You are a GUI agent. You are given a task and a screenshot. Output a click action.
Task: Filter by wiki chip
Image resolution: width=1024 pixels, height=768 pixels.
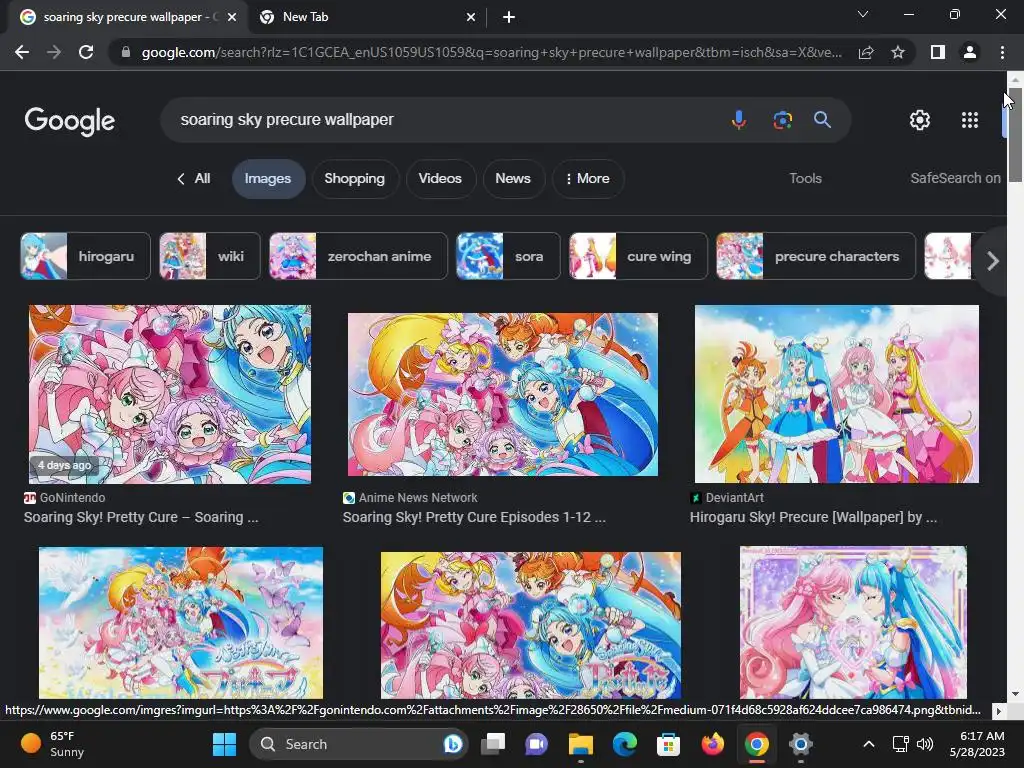(210, 256)
